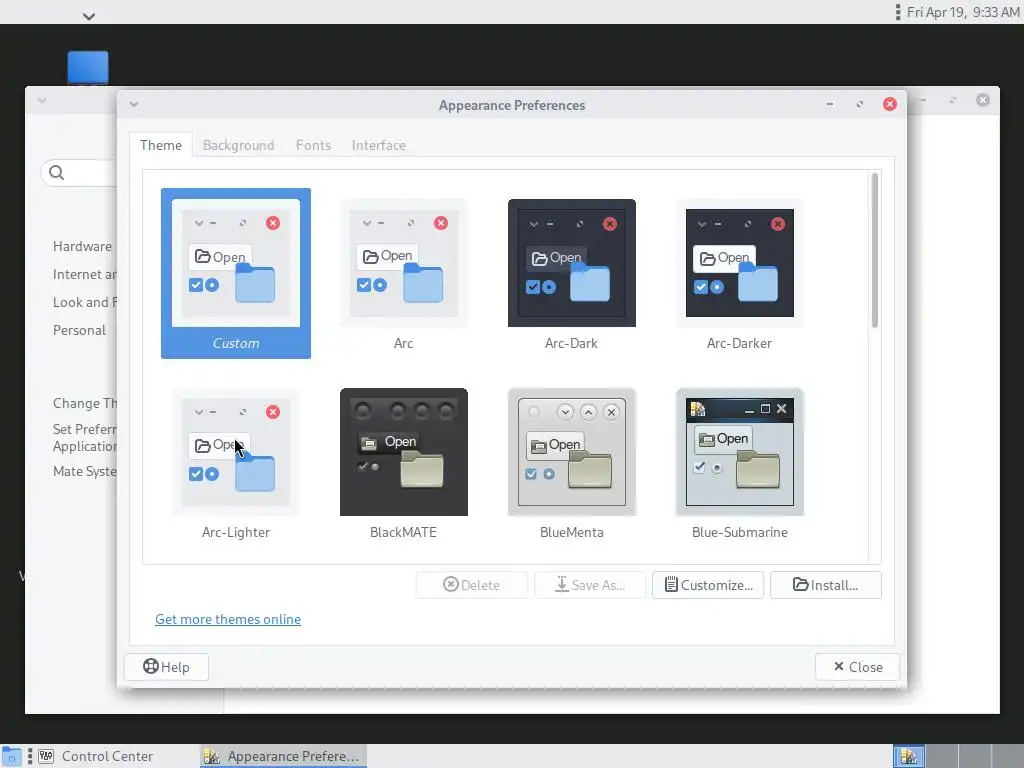Viewport: 1024px width, 768px height.
Task: Click the date and time clock
Action: [x=963, y=12]
